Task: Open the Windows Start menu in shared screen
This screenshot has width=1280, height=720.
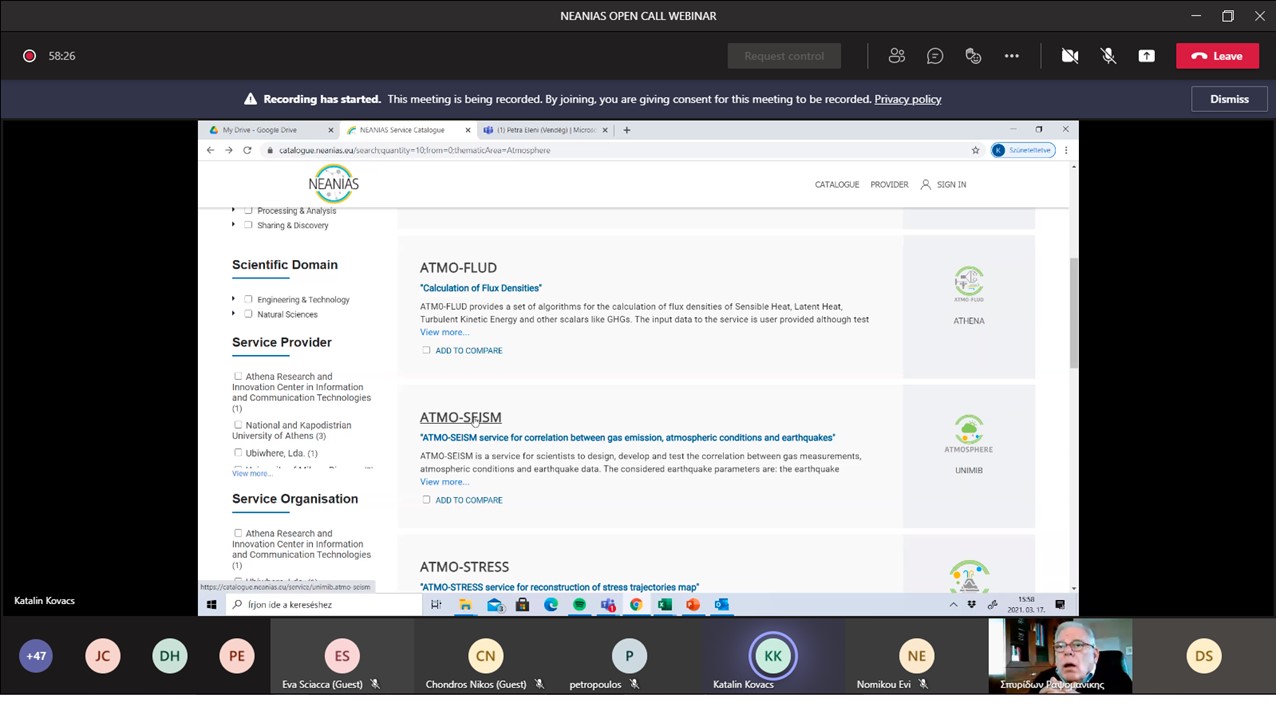Action: [211, 605]
